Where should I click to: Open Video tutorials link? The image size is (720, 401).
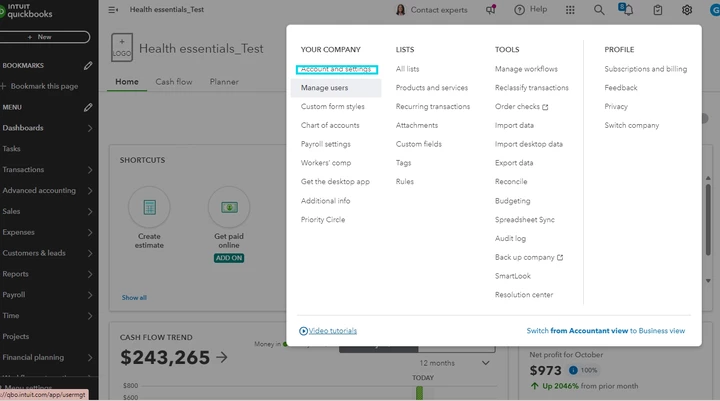click(x=332, y=331)
